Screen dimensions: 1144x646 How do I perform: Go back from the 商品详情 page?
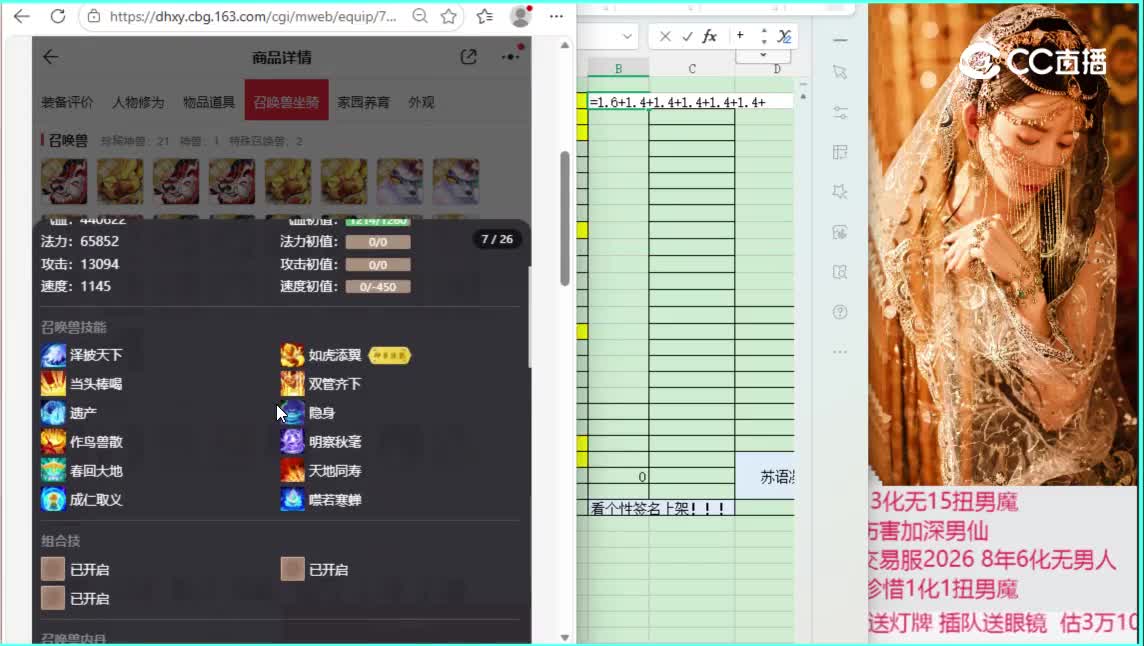pos(50,57)
